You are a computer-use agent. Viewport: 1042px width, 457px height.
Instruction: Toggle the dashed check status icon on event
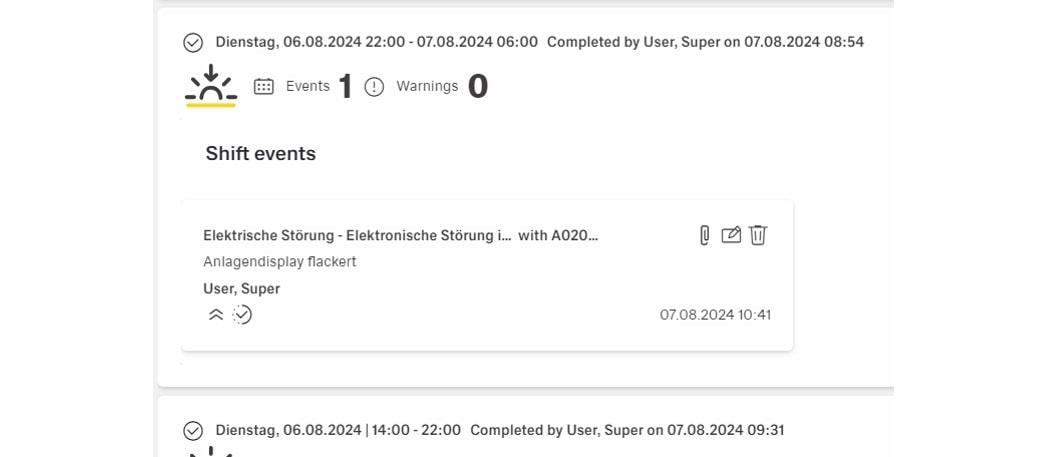pyautogui.click(x=242, y=315)
